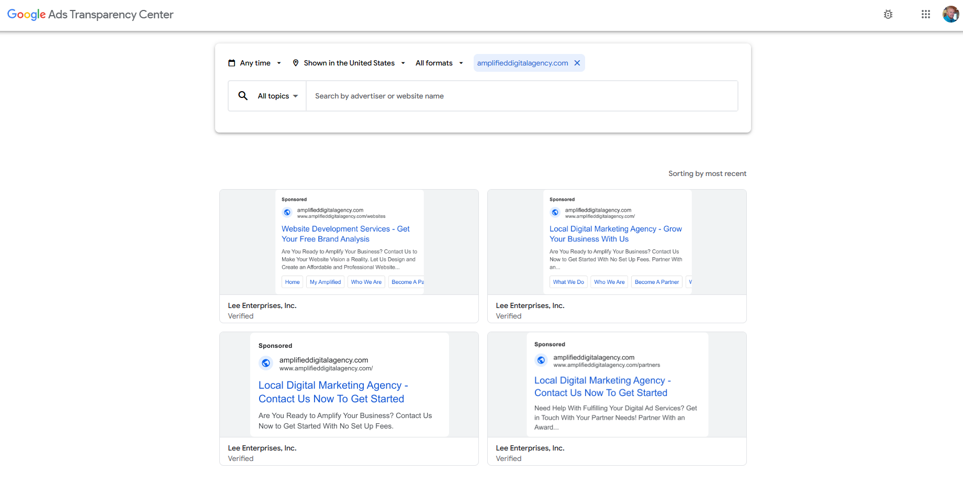963x494 pixels.
Task: Click the search magnifier icon
Action: coord(243,96)
